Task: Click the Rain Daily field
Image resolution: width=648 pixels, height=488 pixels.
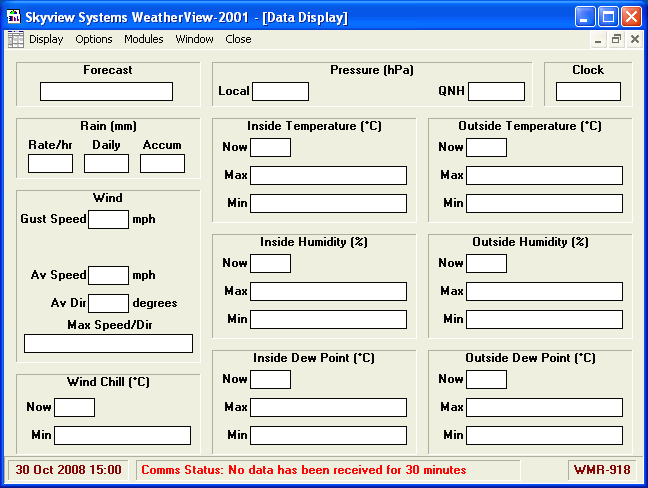Action: (x=106, y=164)
